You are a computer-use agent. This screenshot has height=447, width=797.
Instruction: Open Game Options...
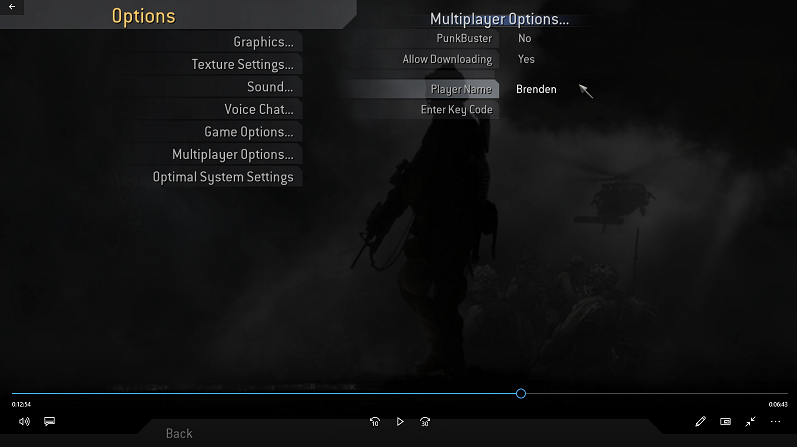pyautogui.click(x=249, y=132)
